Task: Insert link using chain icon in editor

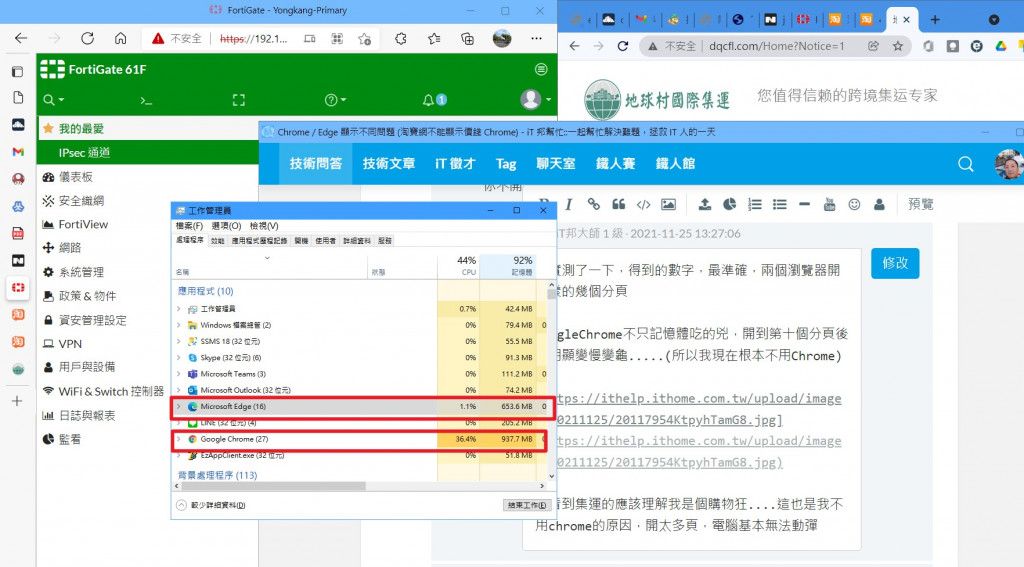Action: (593, 204)
